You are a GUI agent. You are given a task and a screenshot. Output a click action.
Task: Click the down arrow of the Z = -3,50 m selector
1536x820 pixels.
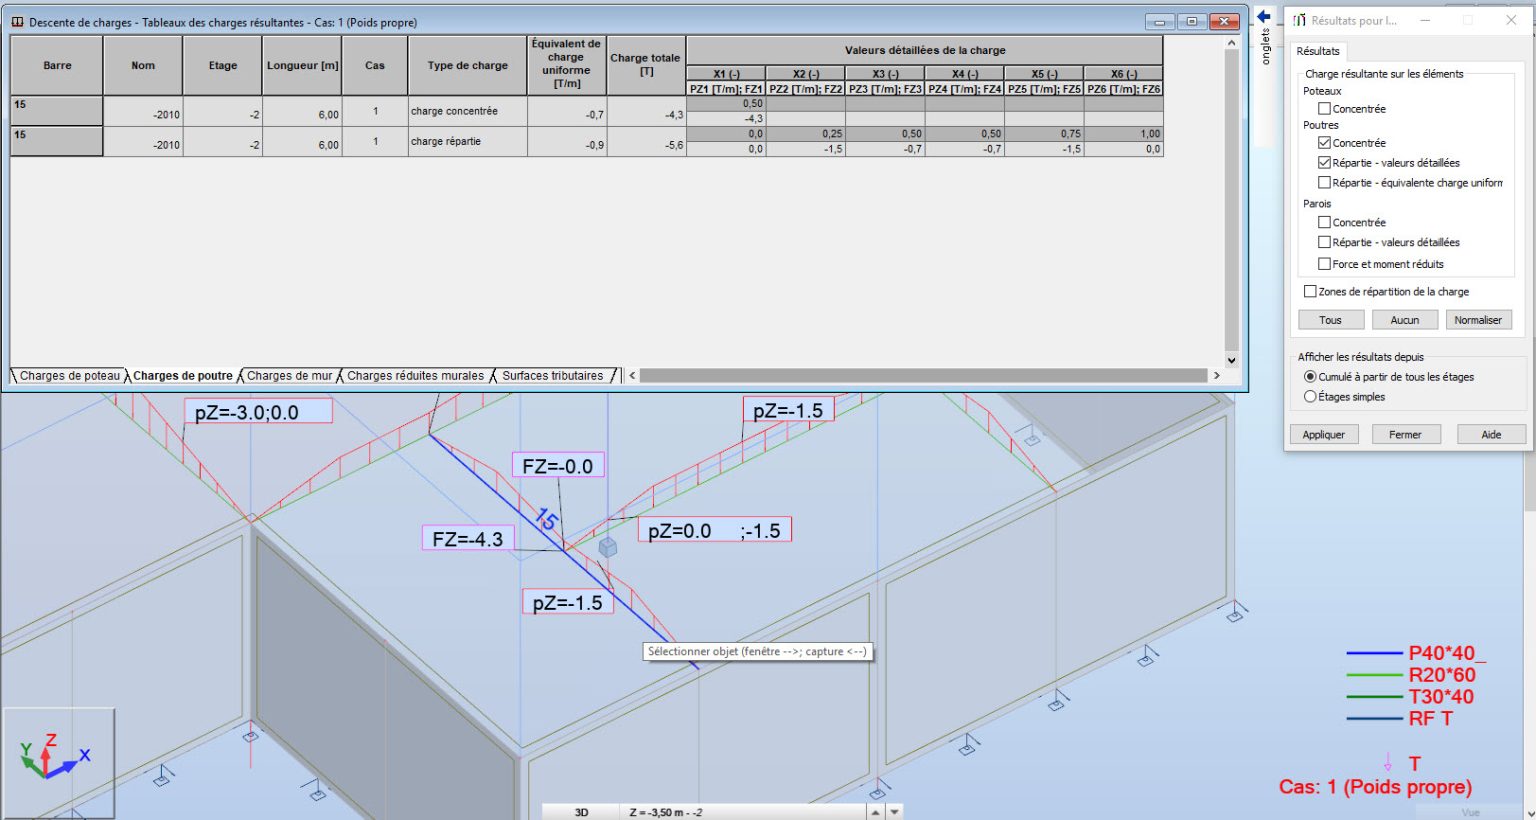895,811
